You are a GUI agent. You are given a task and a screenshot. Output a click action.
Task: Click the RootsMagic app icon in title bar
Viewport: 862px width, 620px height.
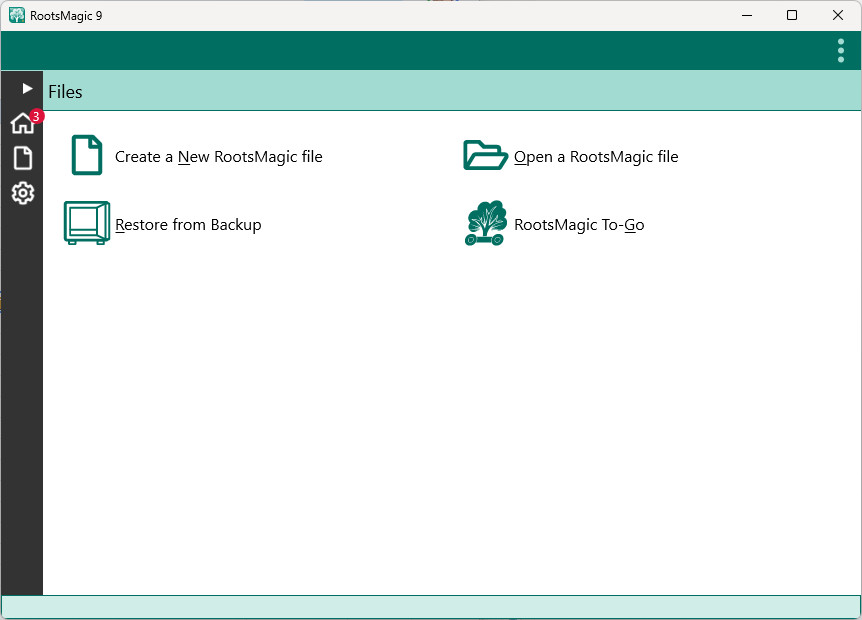tap(17, 15)
